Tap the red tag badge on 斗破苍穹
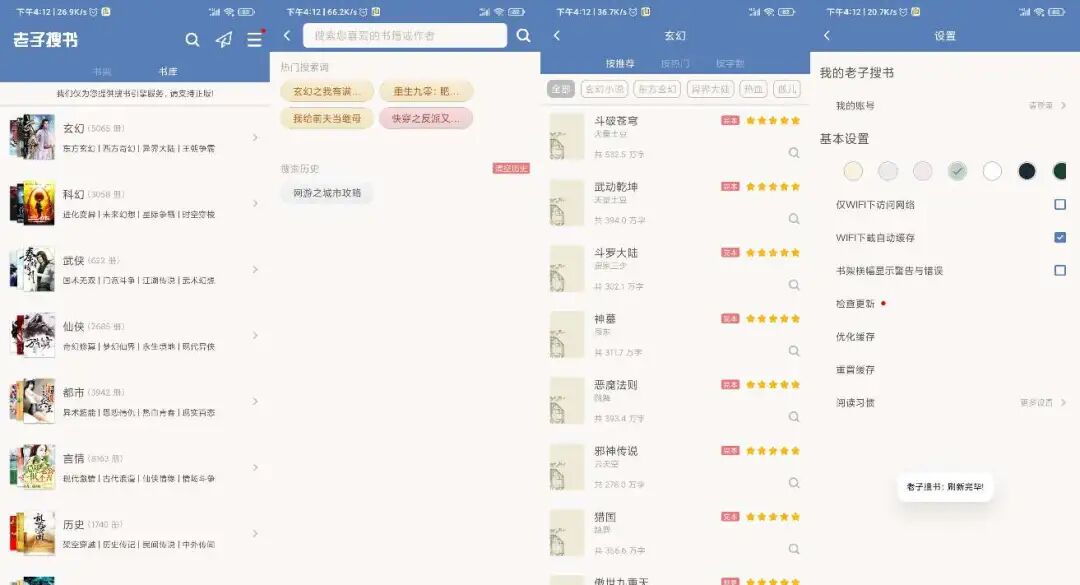The width and height of the screenshot is (1080, 585). tap(730, 121)
